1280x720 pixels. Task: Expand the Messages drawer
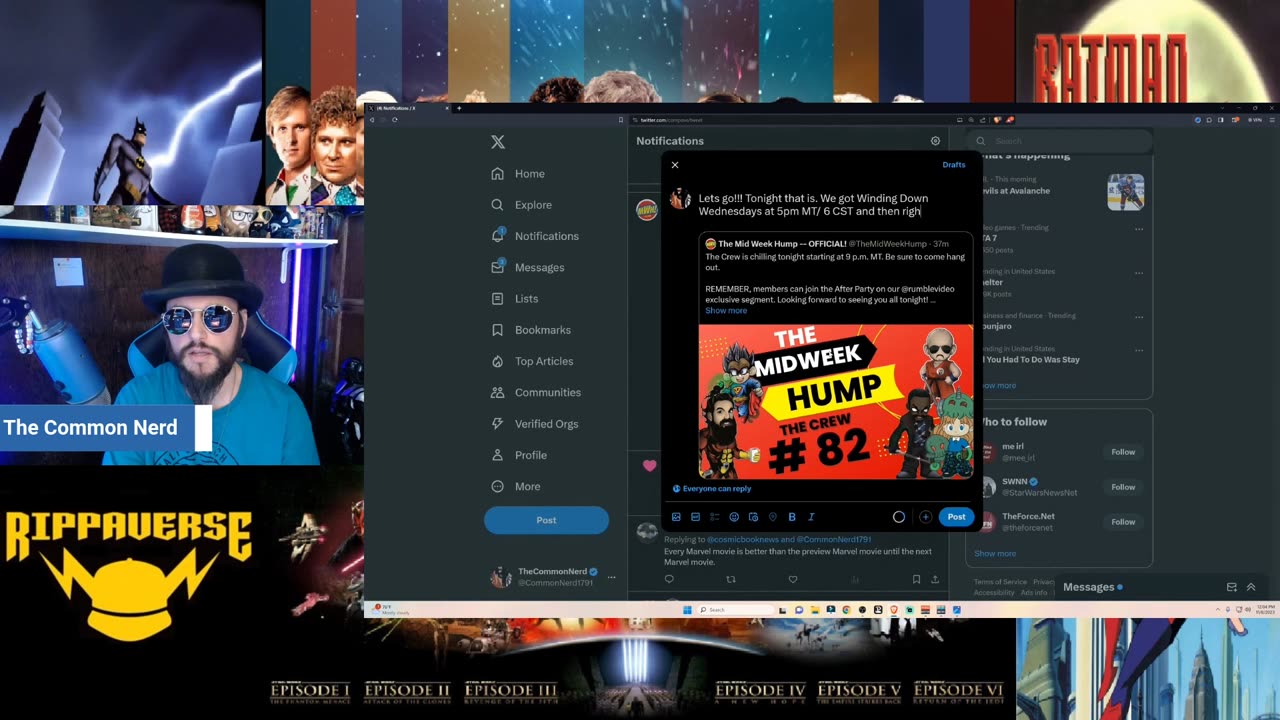coord(1251,587)
